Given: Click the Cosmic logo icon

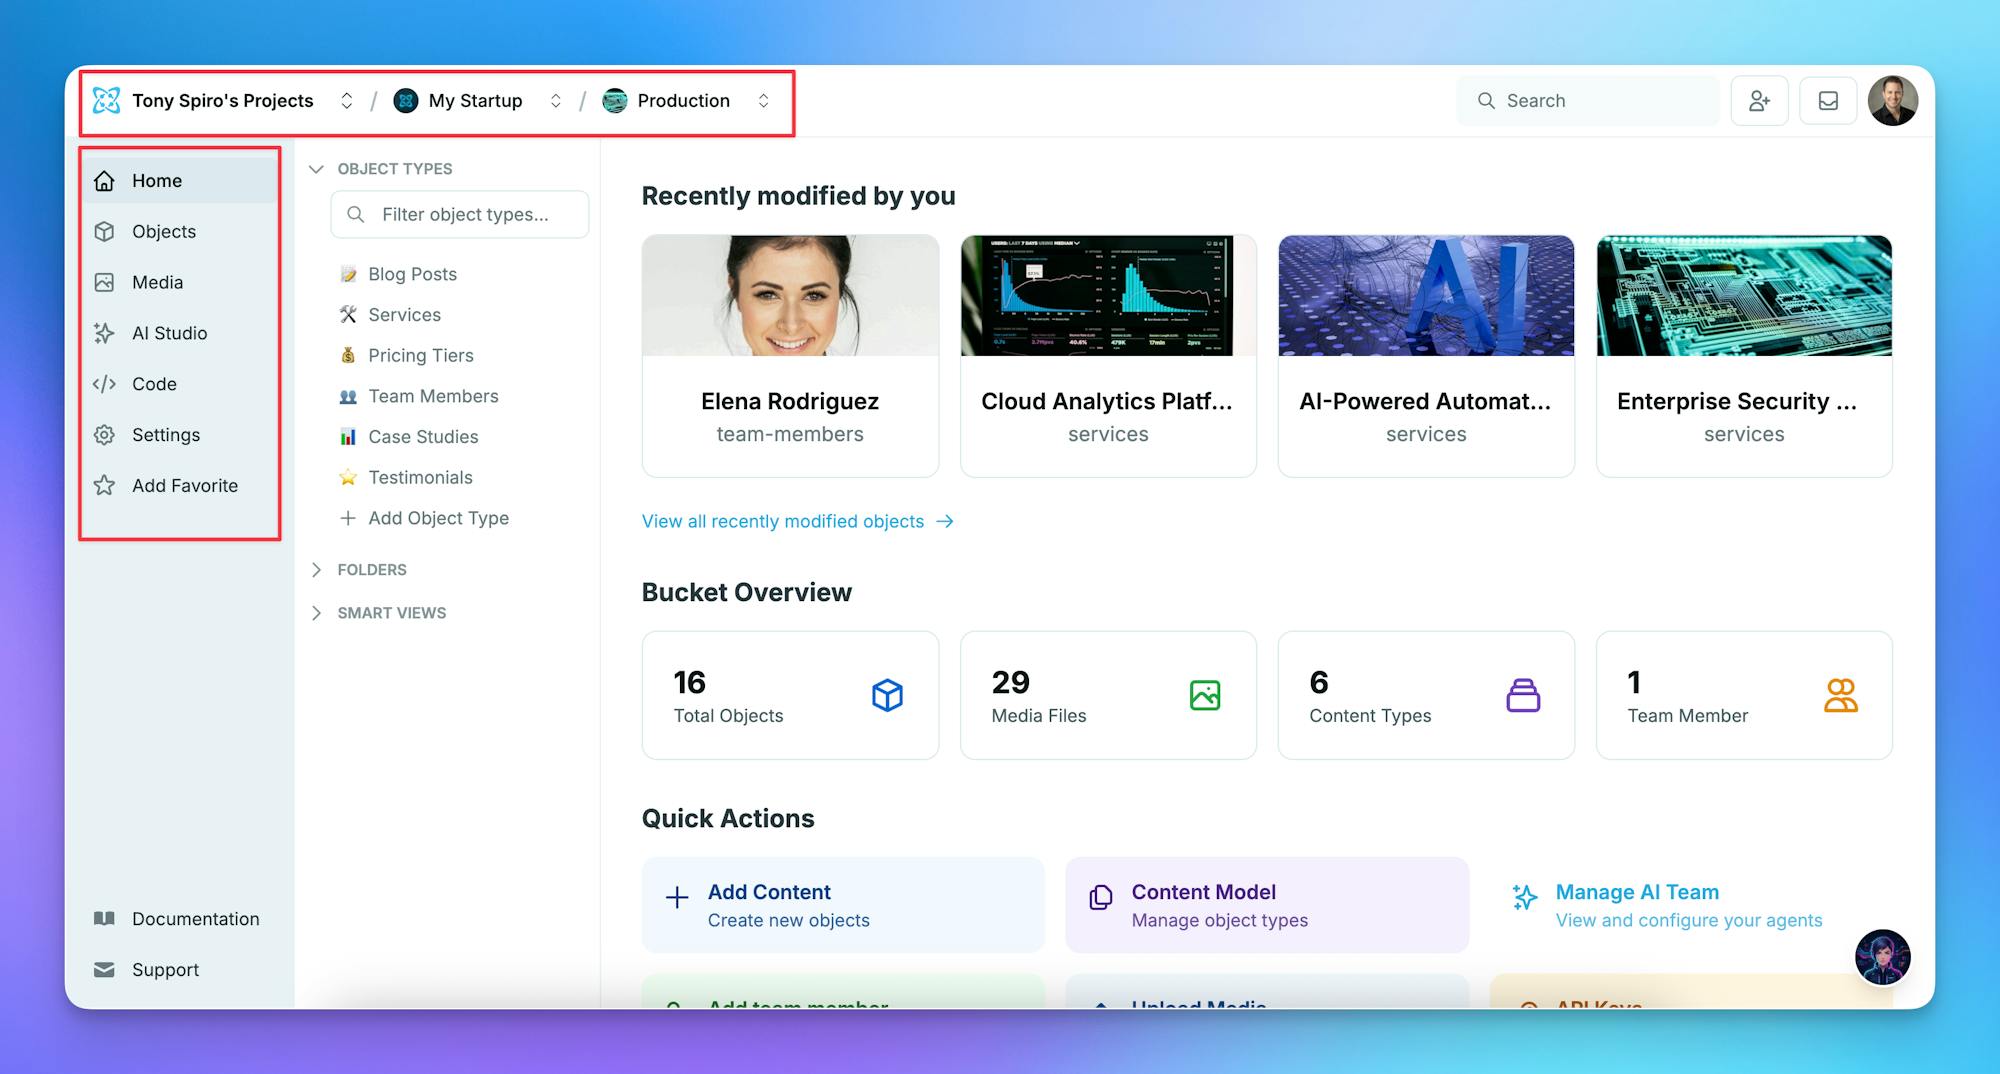Looking at the screenshot, I should pos(106,101).
